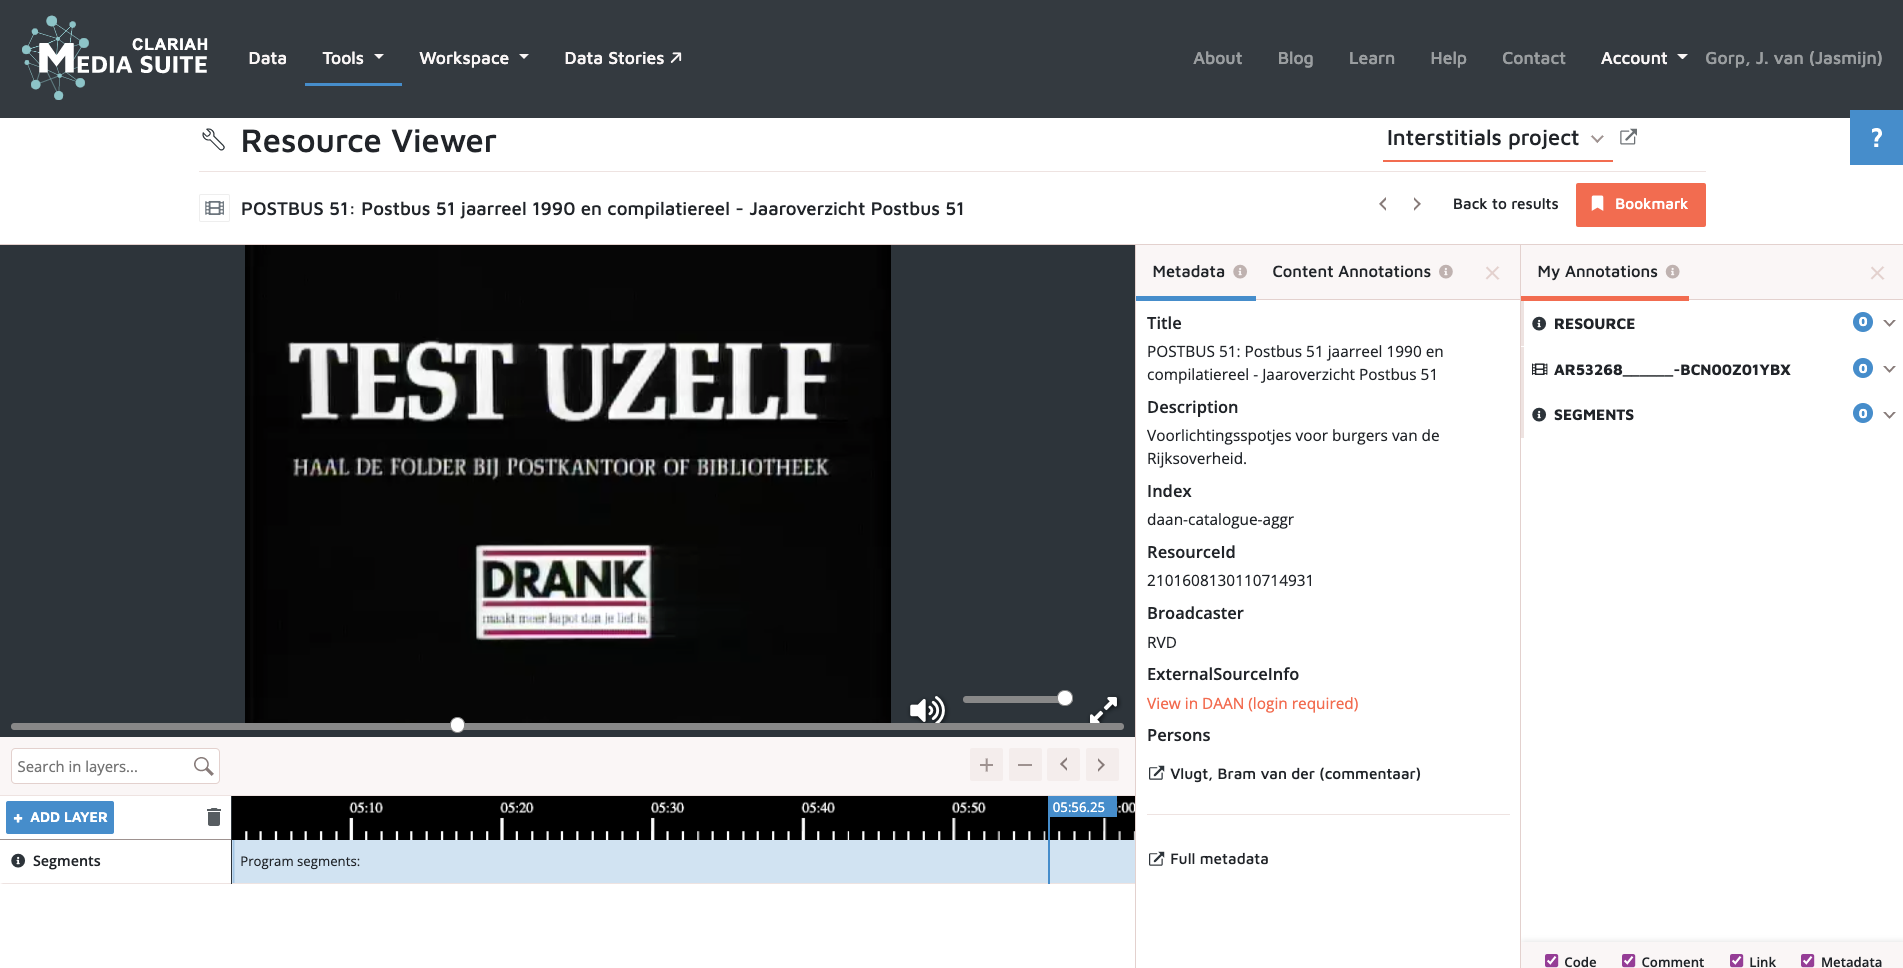The width and height of the screenshot is (1903, 968).
Task: Close the Metadata panel
Action: [x=1492, y=273]
